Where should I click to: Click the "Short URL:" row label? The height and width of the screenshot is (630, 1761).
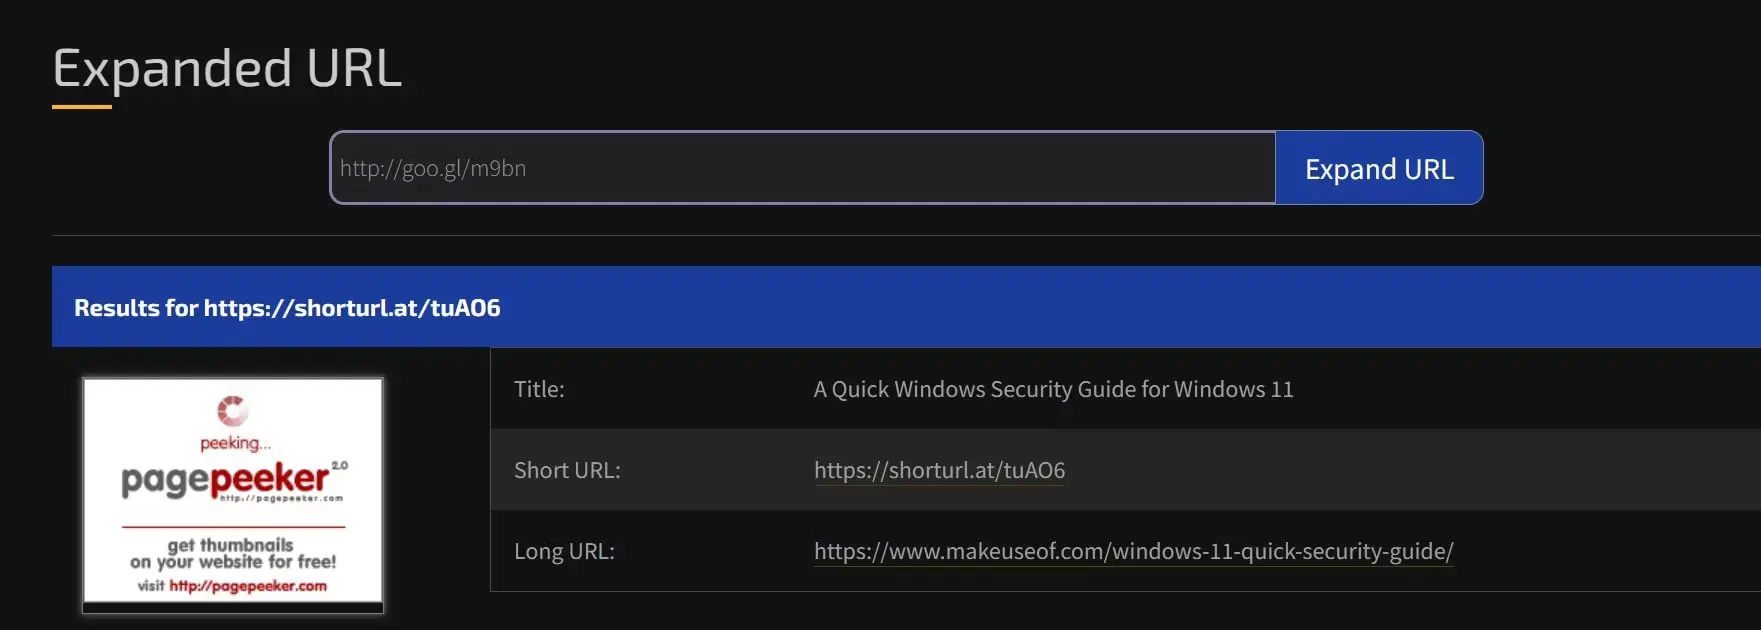[567, 470]
